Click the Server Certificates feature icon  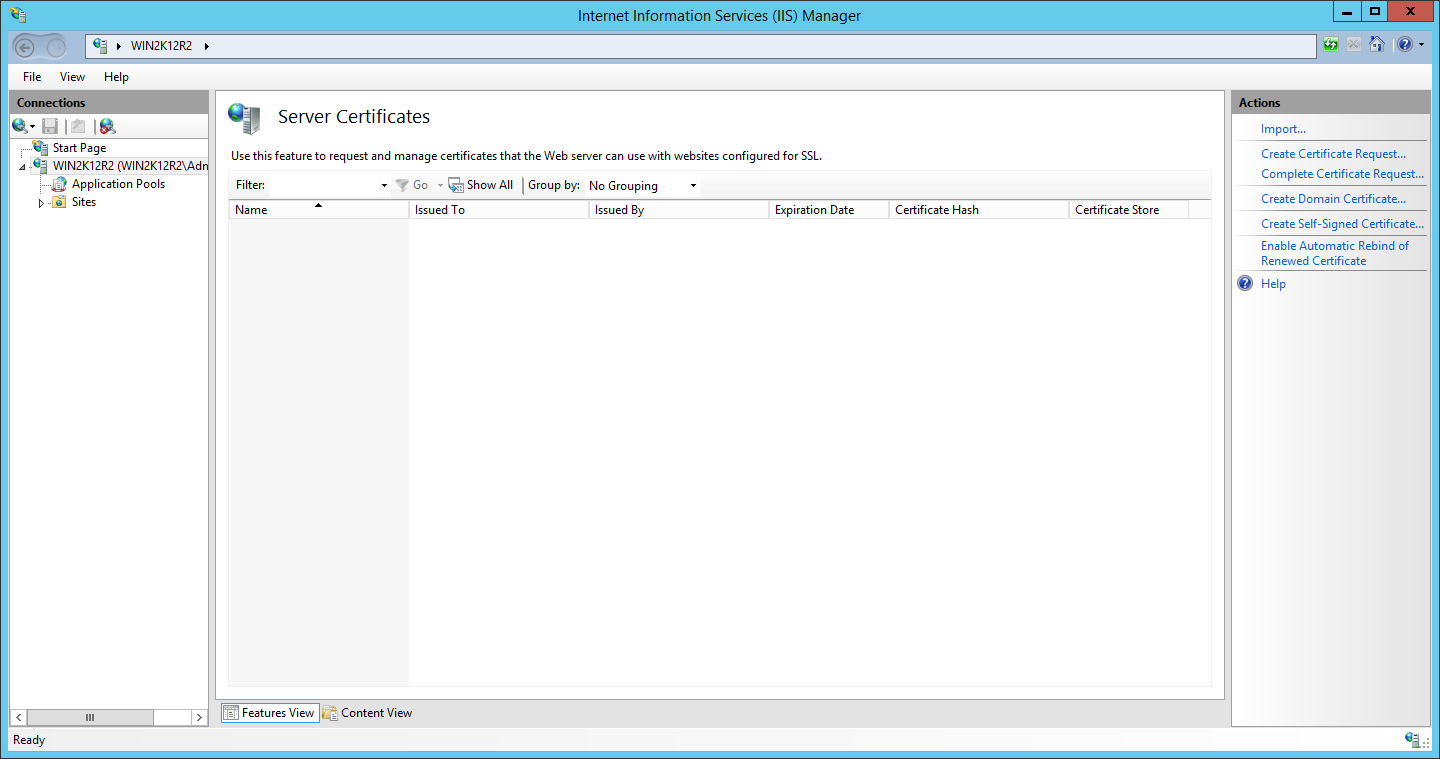pyautogui.click(x=244, y=118)
